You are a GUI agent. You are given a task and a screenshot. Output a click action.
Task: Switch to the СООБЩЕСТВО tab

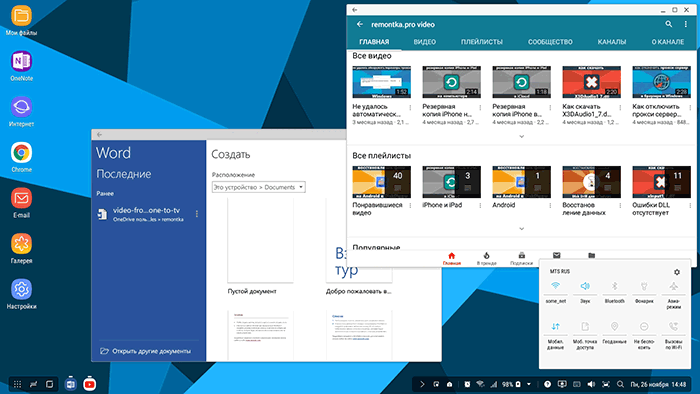550,42
